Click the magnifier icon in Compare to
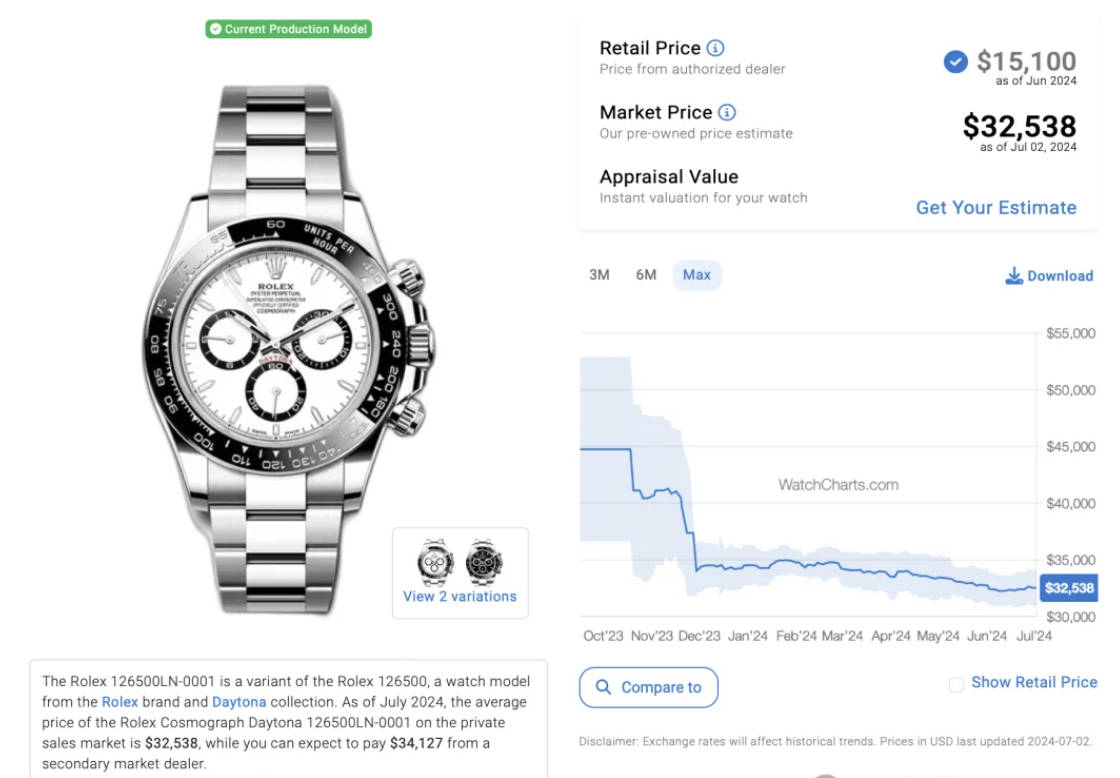 [x=603, y=687]
